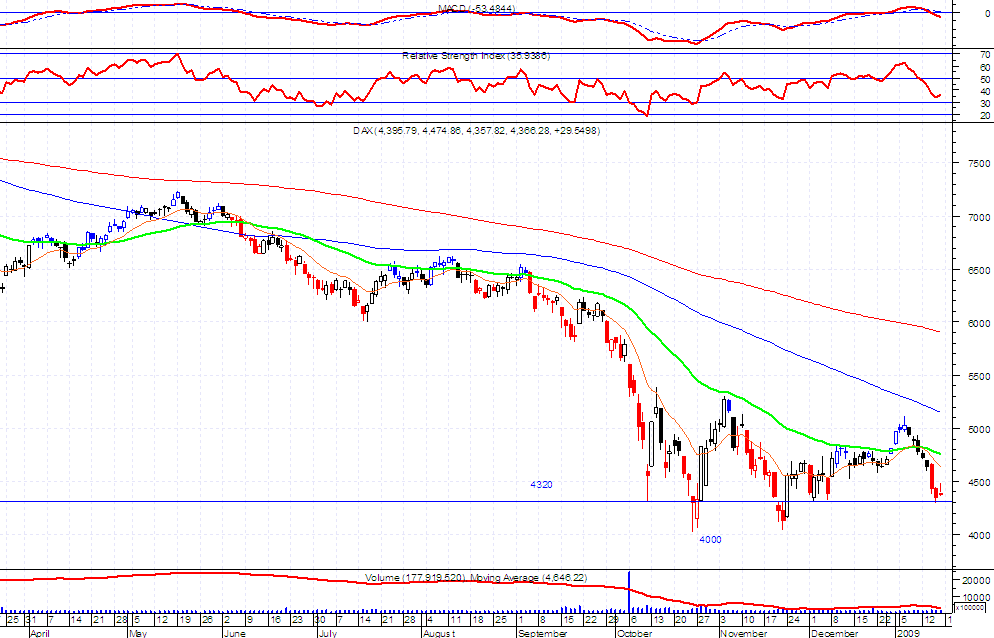Screen dimensions: 994x638
Task: Click the May month label
Action: tap(138, 633)
